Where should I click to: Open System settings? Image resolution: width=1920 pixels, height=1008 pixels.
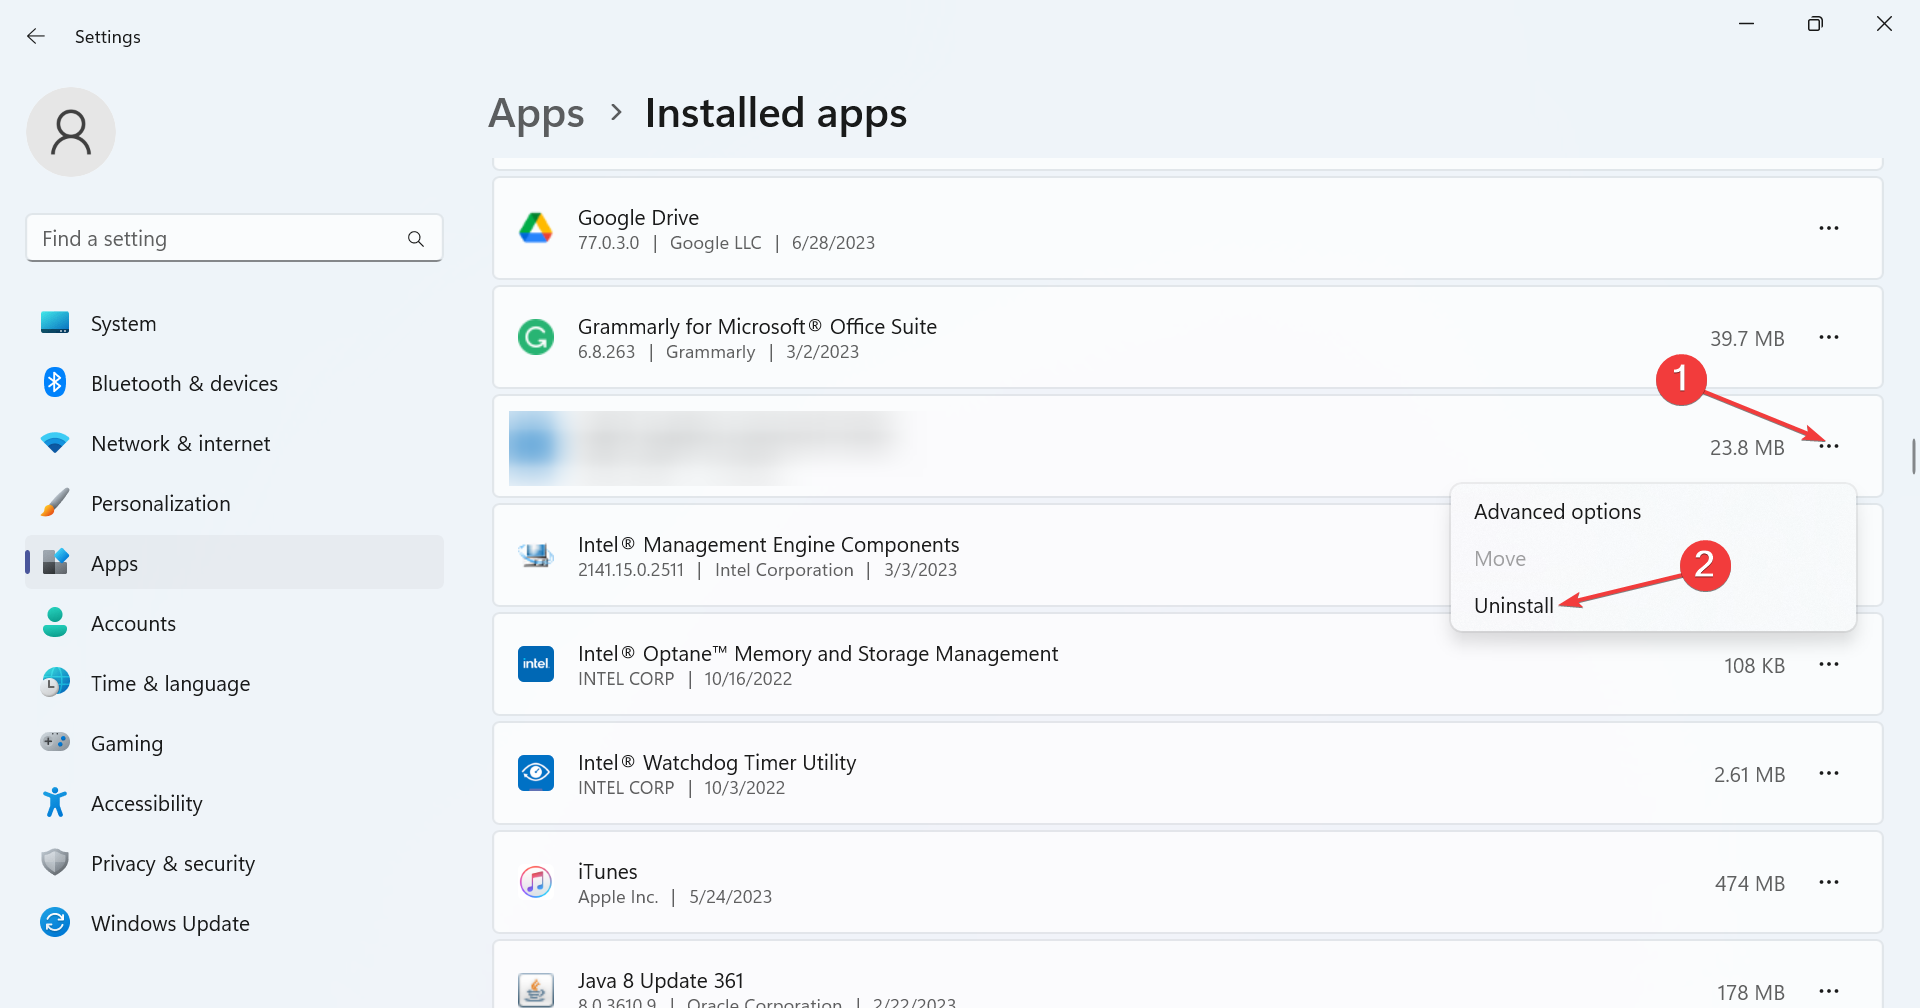pyautogui.click(x=234, y=323)
